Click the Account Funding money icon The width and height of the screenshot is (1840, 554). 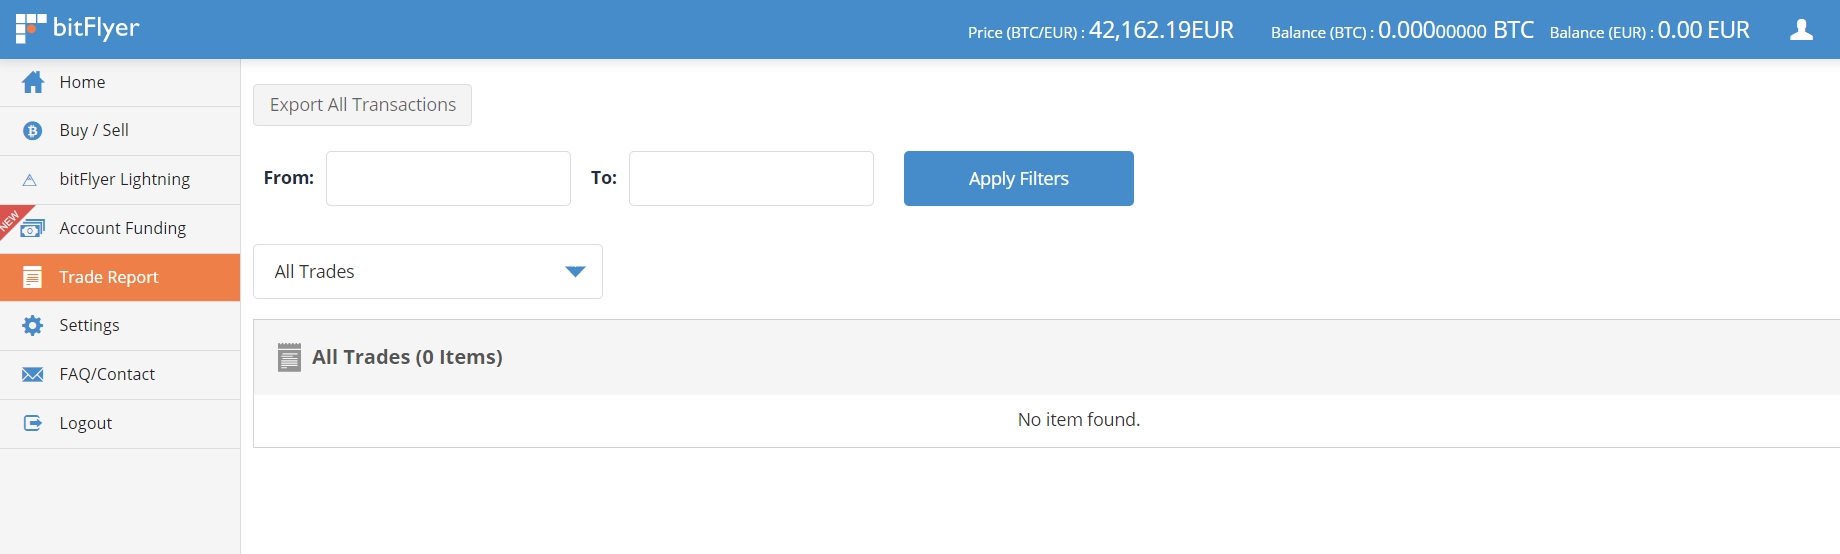[x=32, y=228]
